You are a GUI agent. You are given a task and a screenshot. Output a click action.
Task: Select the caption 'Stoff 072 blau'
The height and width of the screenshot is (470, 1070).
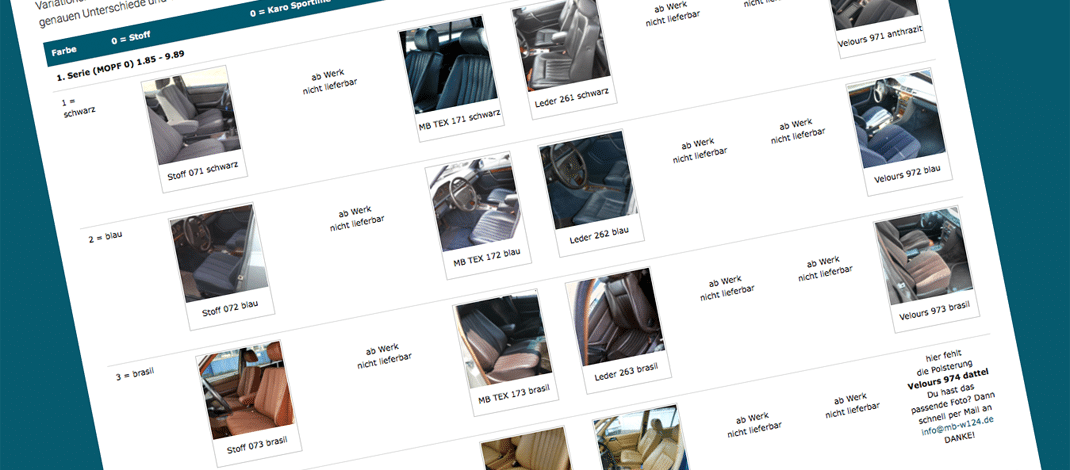pos(231,308)
